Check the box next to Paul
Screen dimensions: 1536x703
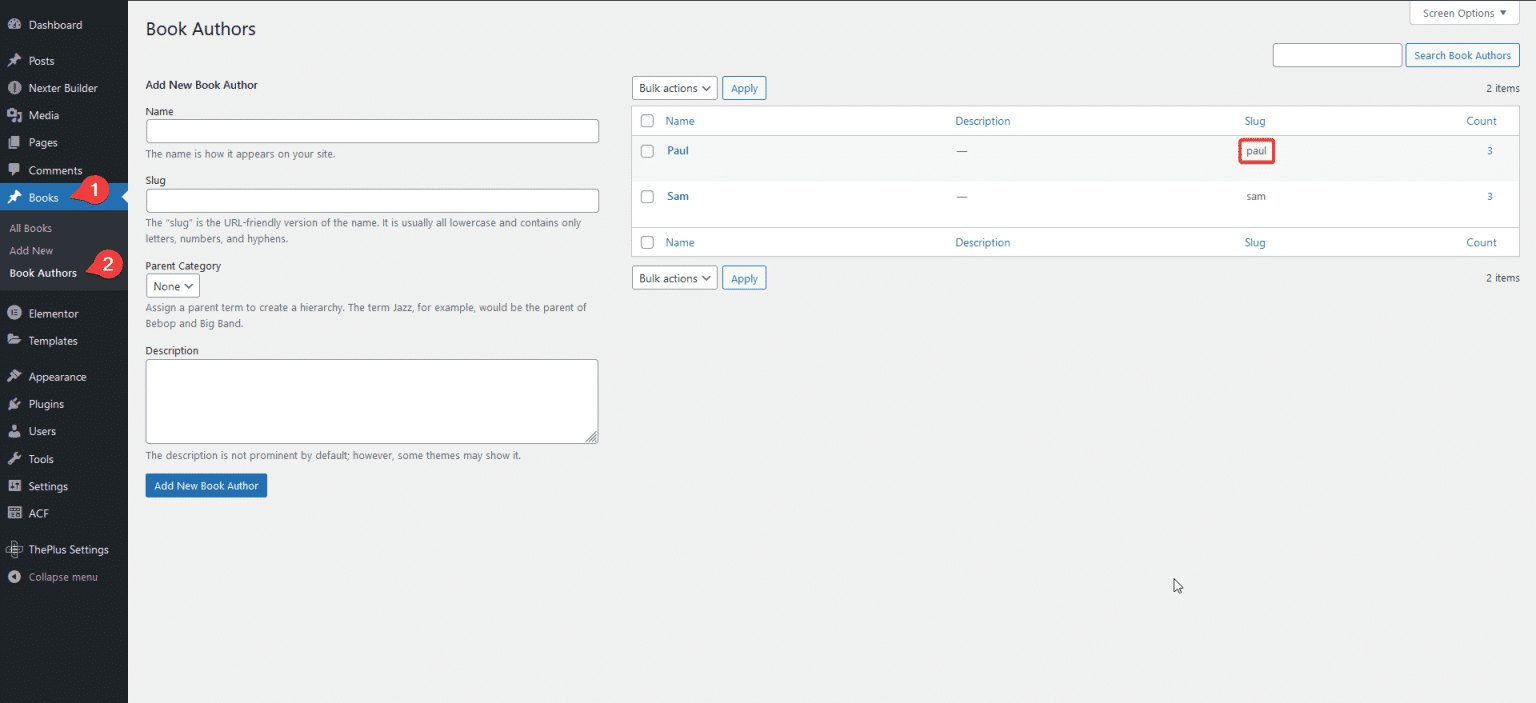pyautogui.click(x=647, y=151)
